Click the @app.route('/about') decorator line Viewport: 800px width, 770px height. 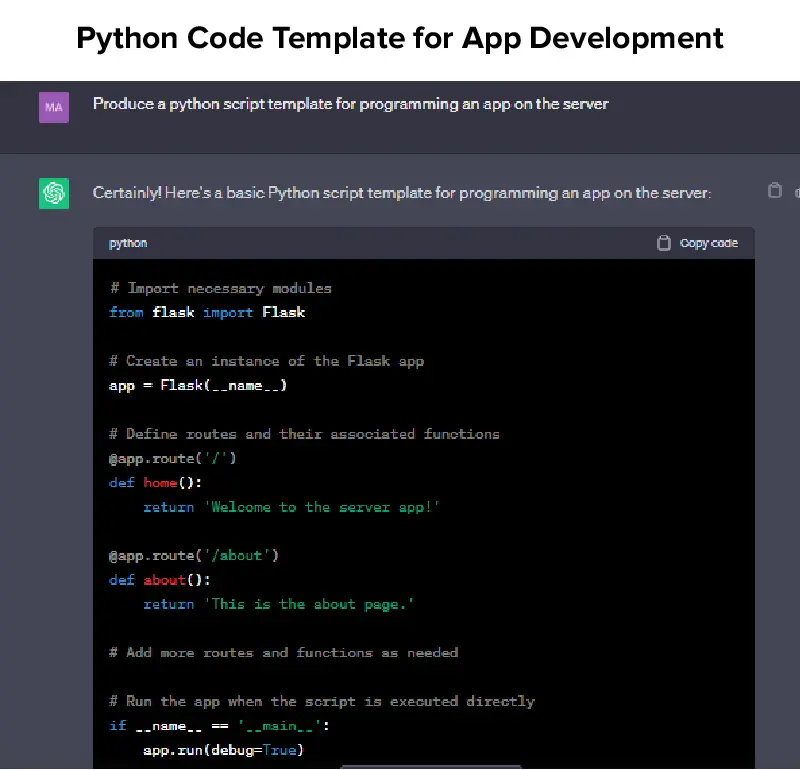point(194,555)
